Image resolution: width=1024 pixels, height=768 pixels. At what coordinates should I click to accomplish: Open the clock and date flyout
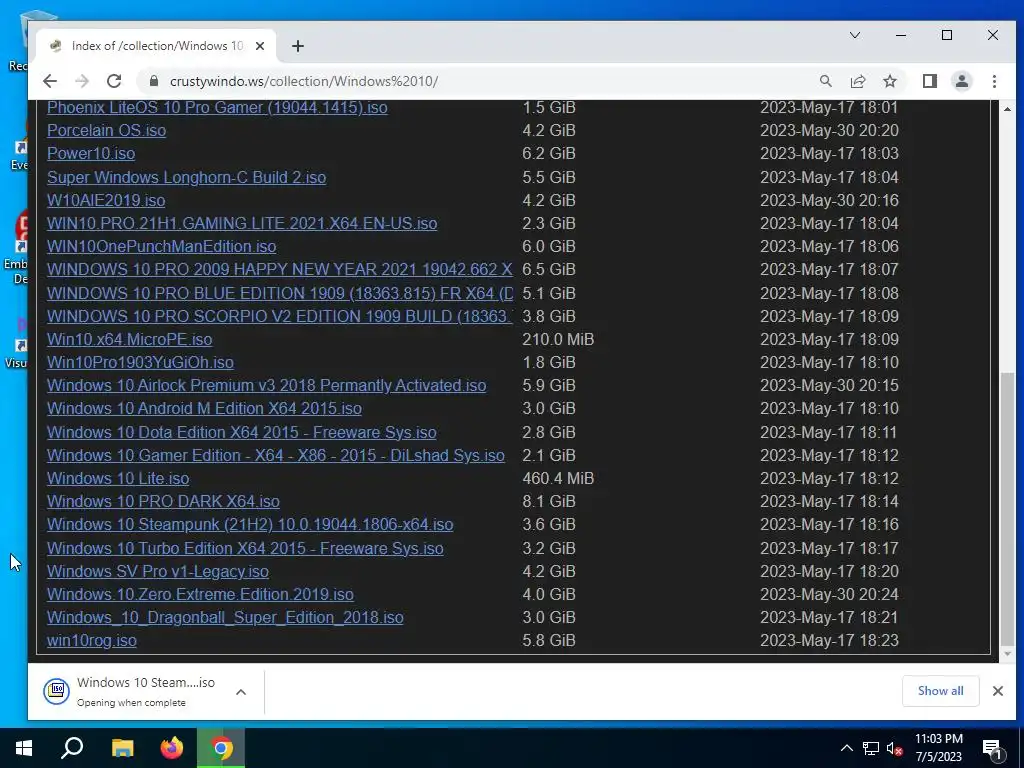[x=938, y=748]
